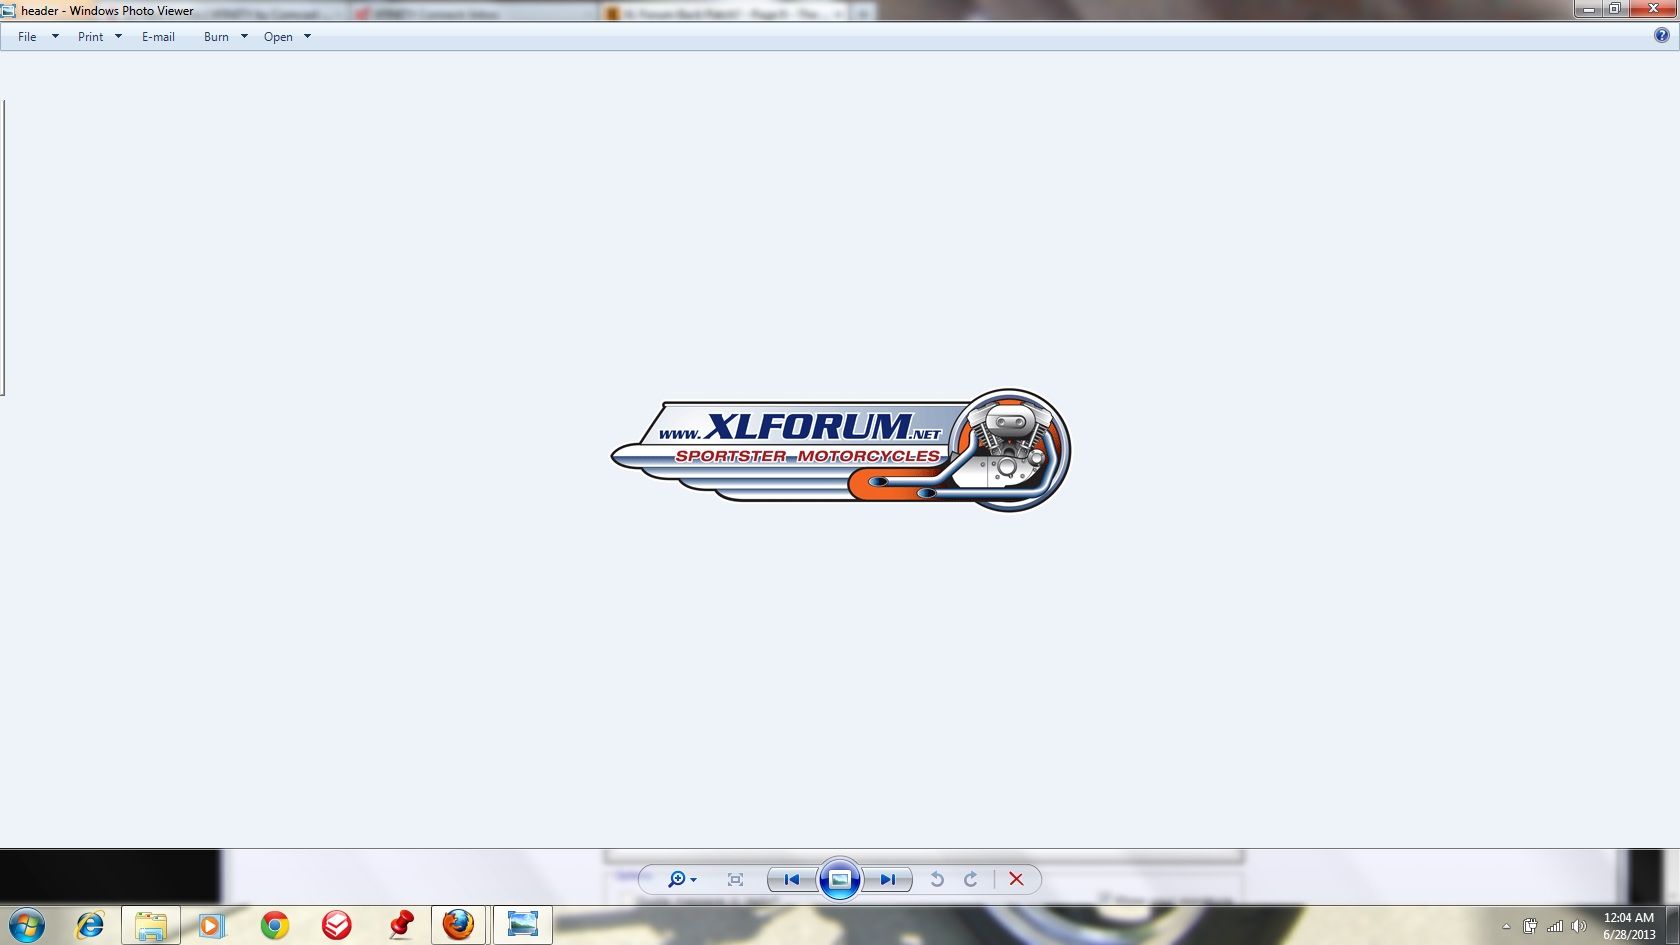
Task: Rotate the image counterclockwise
Action: click(x=937, y=879)
